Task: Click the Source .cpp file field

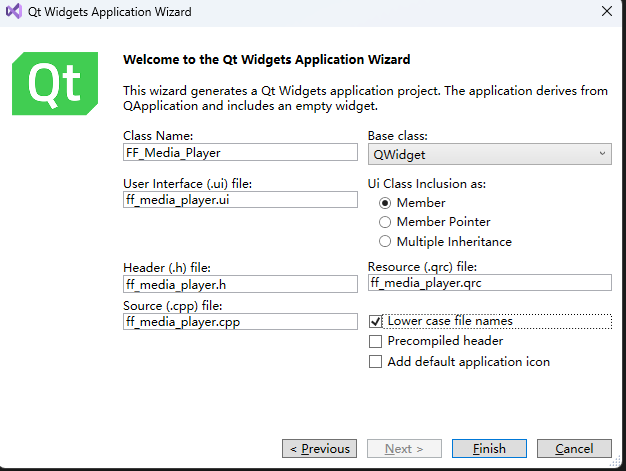Action: tap(240, 322)
